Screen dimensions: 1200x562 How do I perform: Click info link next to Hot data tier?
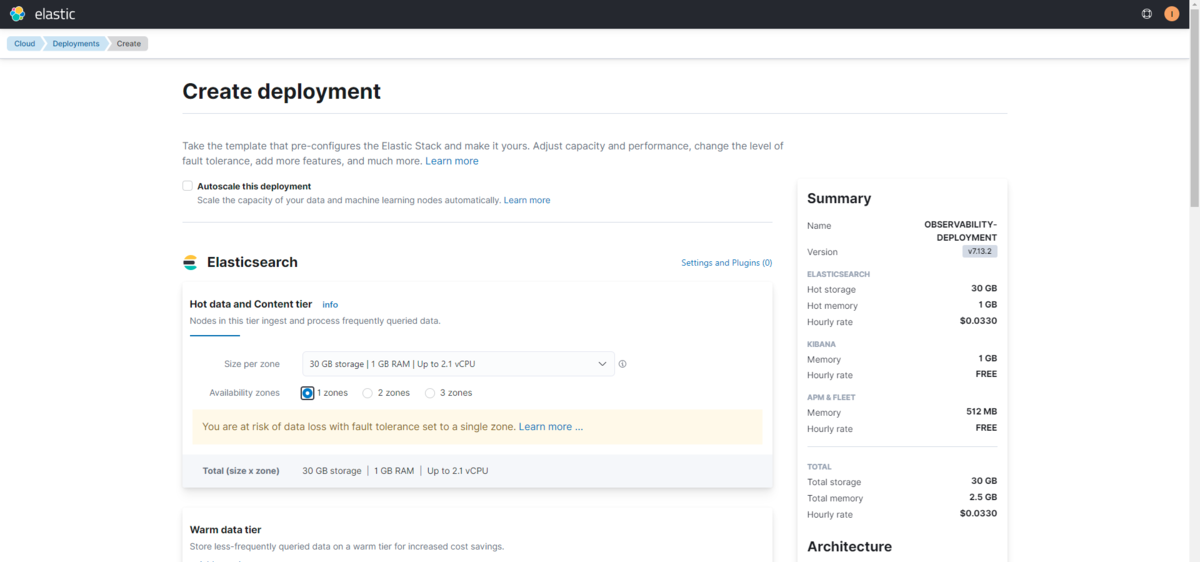tap(330, 304)
